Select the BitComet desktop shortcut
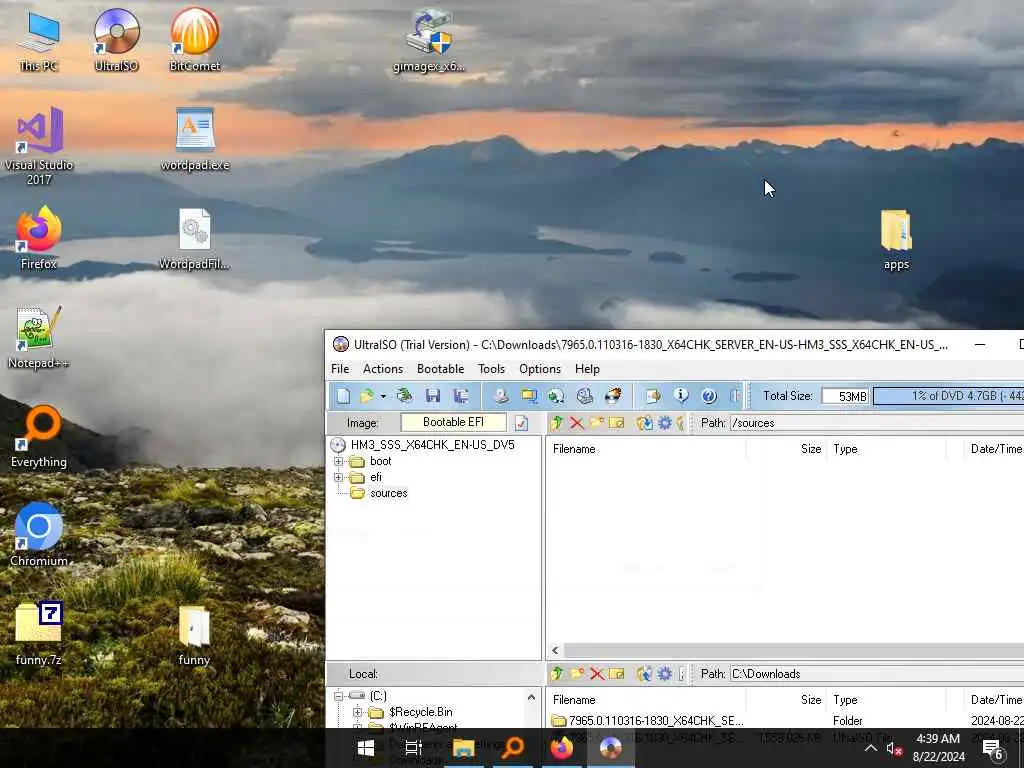Image resolution: width=1024 pixels, height=768 pixels. pos(194,40)
